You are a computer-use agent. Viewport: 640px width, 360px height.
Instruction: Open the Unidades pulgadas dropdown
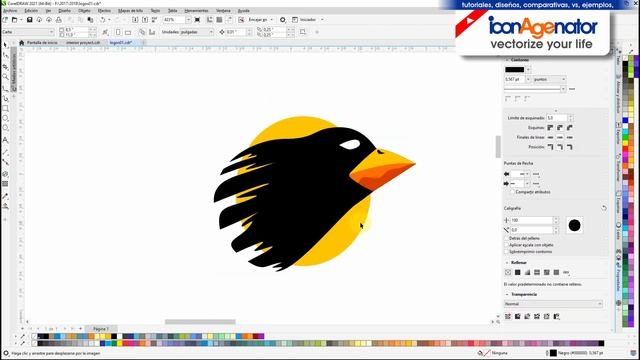[x=197, y=32]
